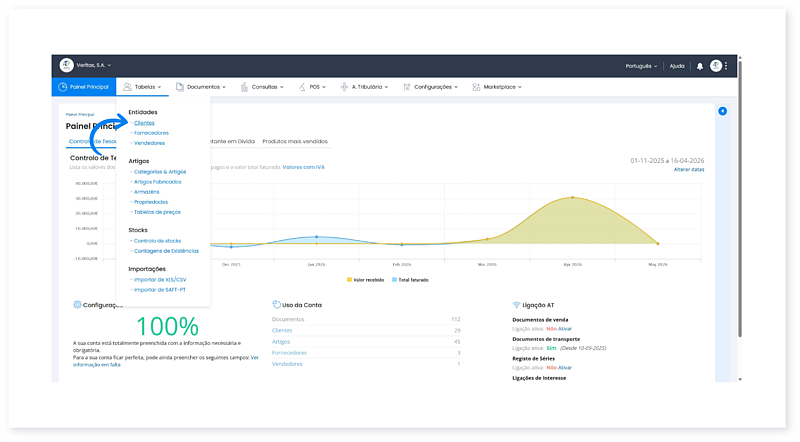Image resolution: width=800 pixels, height=442 pixels.
Task: Open Artigos Fabricados menu entry
Action: click(157, 182)
